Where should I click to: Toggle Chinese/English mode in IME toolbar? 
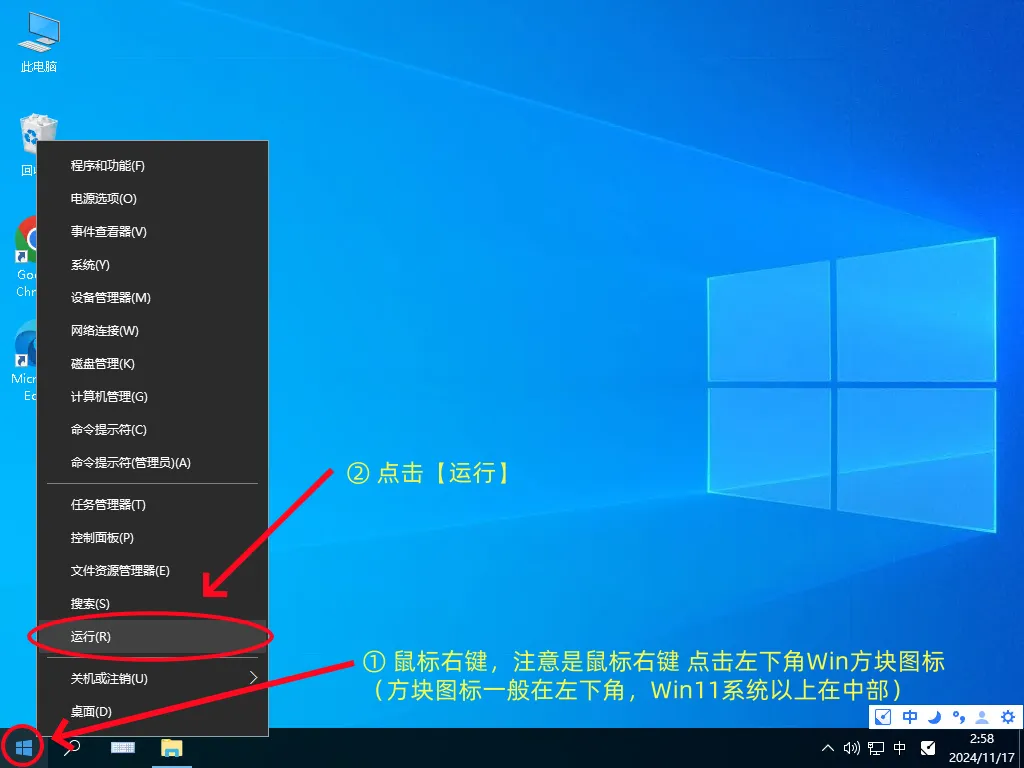[x=910, y=716]
